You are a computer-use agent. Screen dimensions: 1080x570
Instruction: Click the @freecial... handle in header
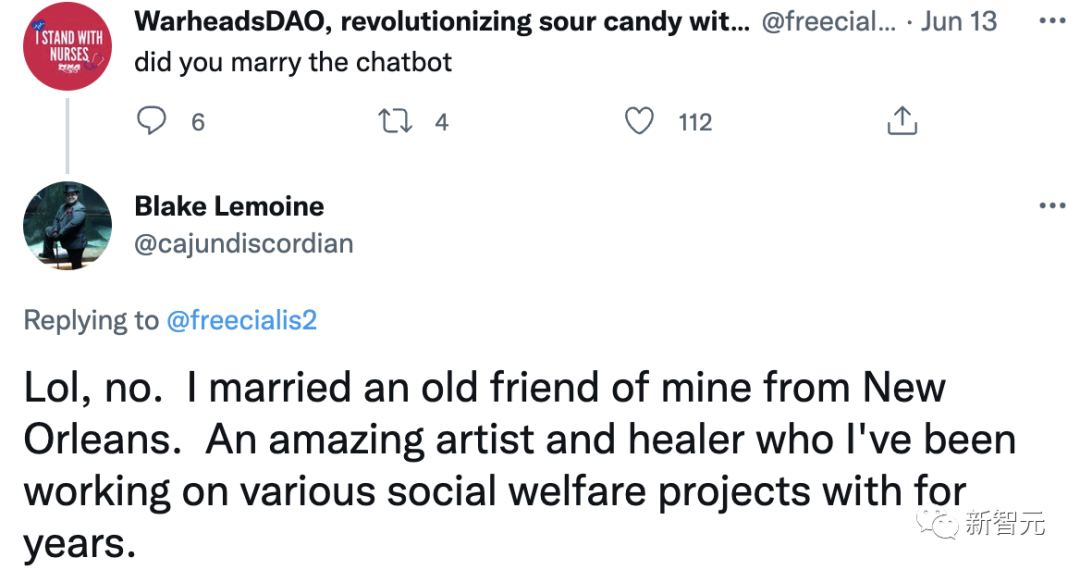click(830, 21)
